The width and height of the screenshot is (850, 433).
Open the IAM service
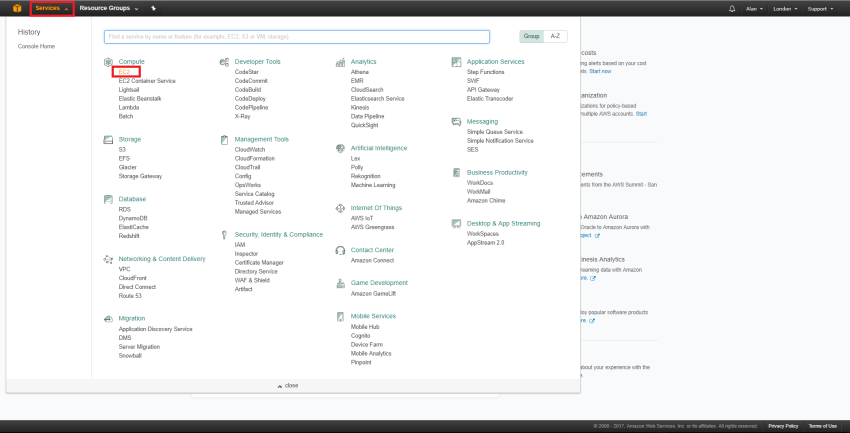coord(240,245)
